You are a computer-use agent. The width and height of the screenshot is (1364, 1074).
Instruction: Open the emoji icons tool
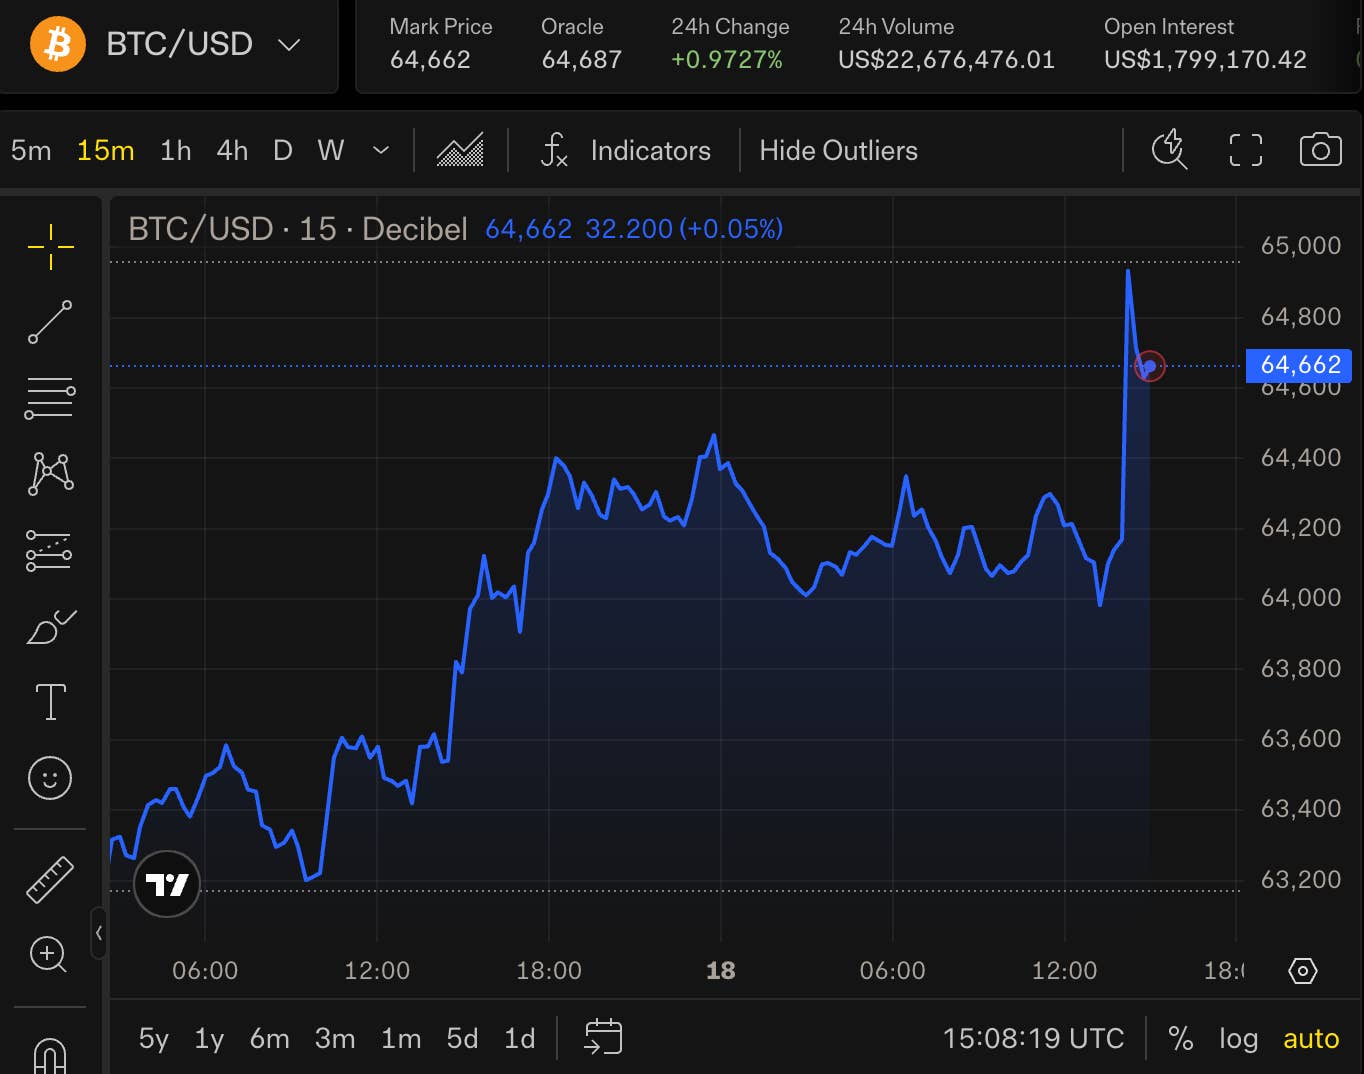pos(50,778)
